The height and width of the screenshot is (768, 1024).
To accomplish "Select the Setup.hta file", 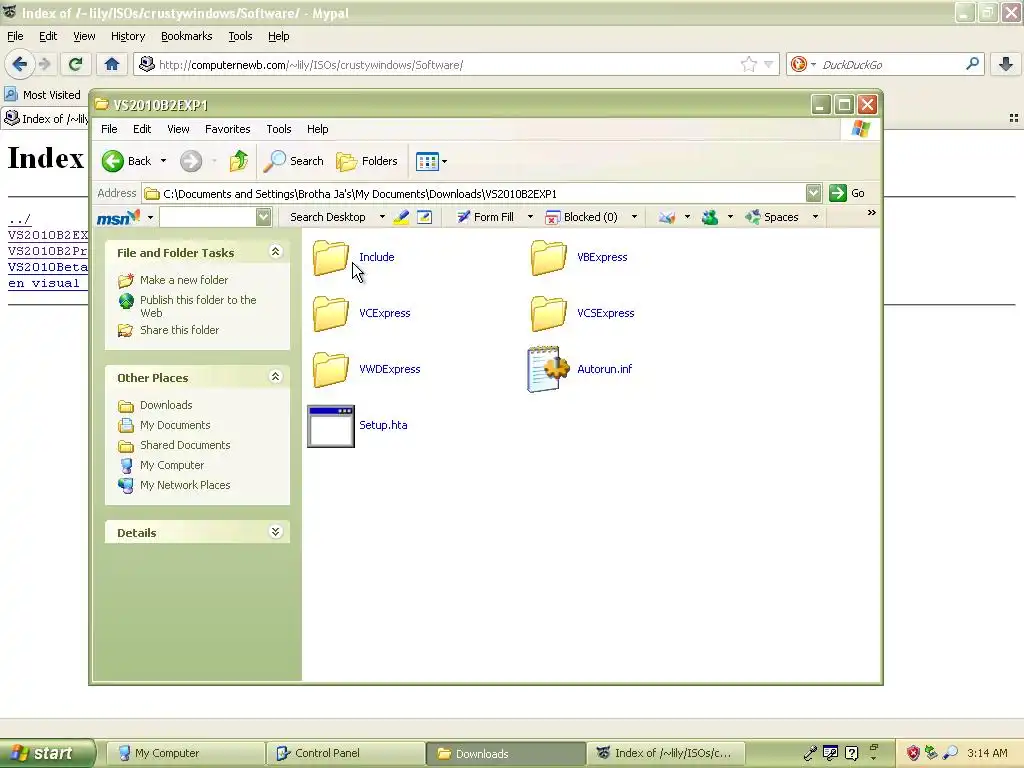I will pyautogui.click(x=358, y=426).
